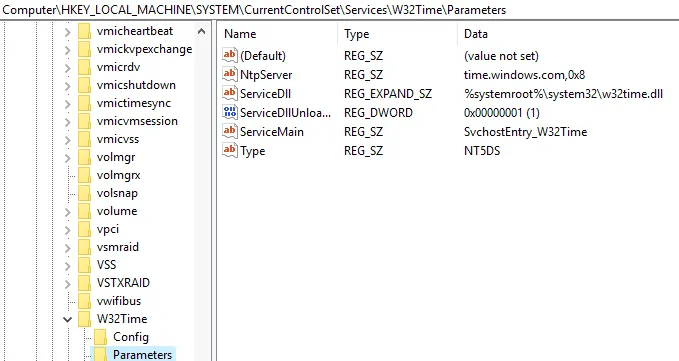Click the SvchostEntry_W32Time data value
Image resolution: width=679 pixels, height=361 pixels.
tap(525, 132)
